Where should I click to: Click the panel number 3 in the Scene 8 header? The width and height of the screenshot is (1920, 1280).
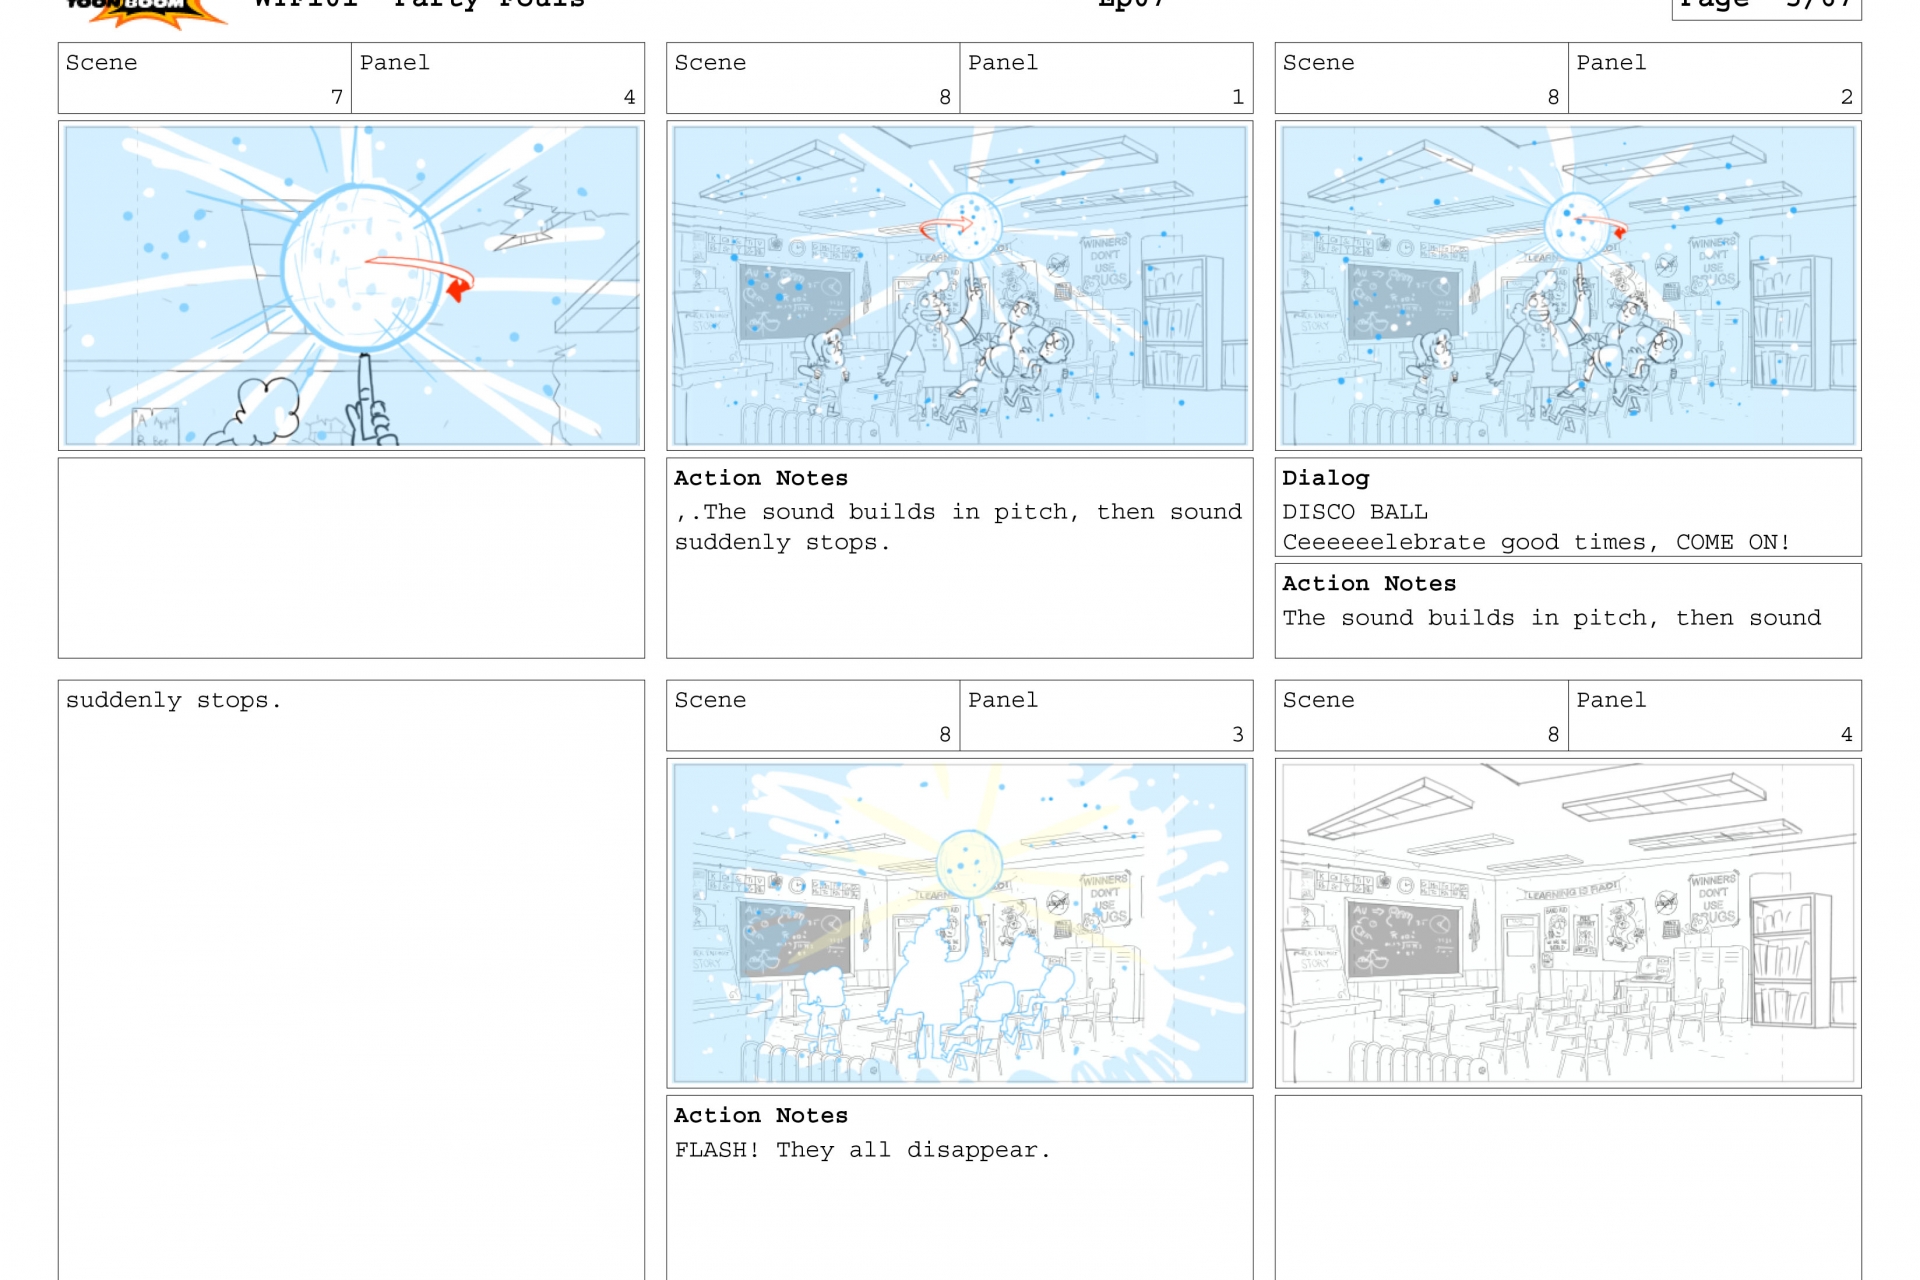pyautogui.click(x=1238, y=734)
